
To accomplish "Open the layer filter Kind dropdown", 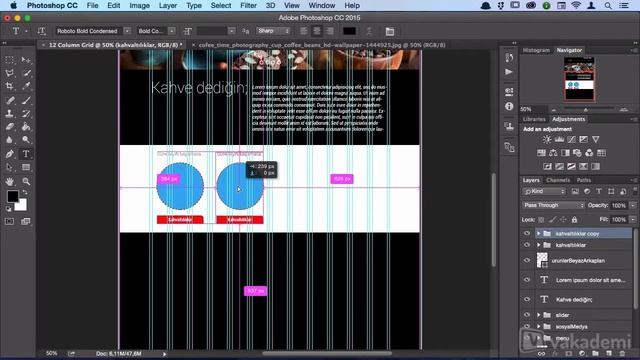I will (x=544, y=191).
